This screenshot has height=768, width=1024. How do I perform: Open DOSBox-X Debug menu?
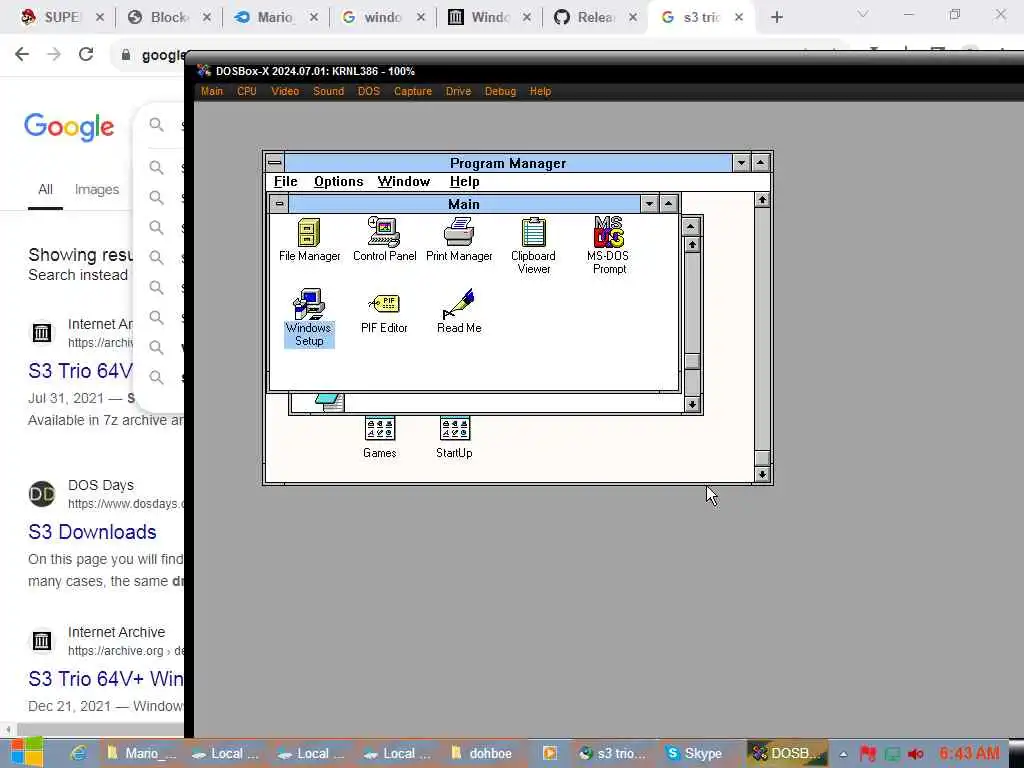500,91
